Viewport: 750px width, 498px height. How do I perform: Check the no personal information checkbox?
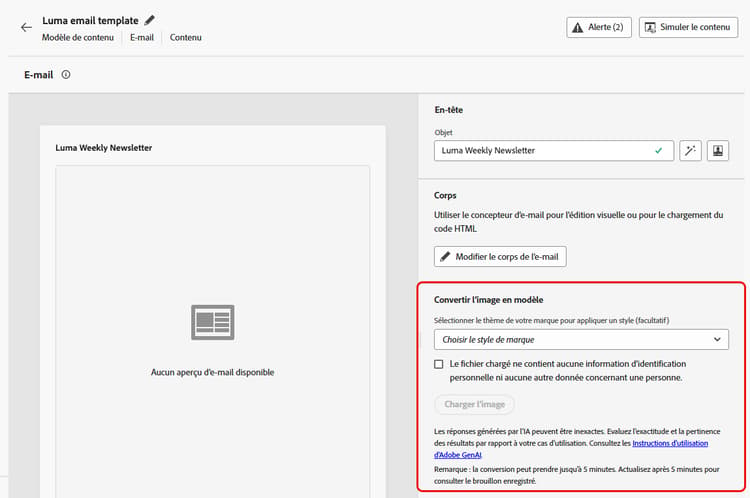pyautogui.click(x=439, y=364)
